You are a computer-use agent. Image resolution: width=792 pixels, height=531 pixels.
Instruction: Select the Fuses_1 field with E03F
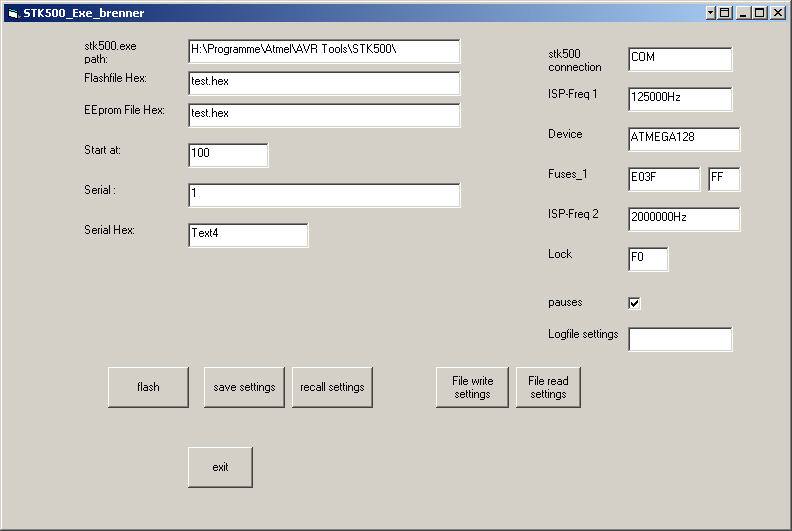click(x=664, y=179)
